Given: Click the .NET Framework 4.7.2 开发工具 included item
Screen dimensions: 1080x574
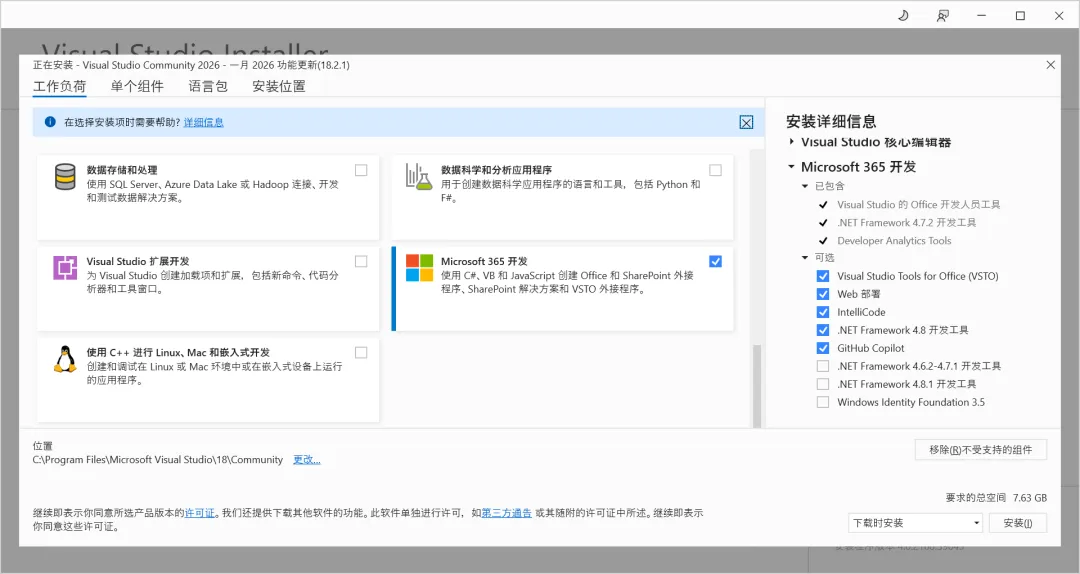Looking at the screenshot, I should (x=906, y=223).
